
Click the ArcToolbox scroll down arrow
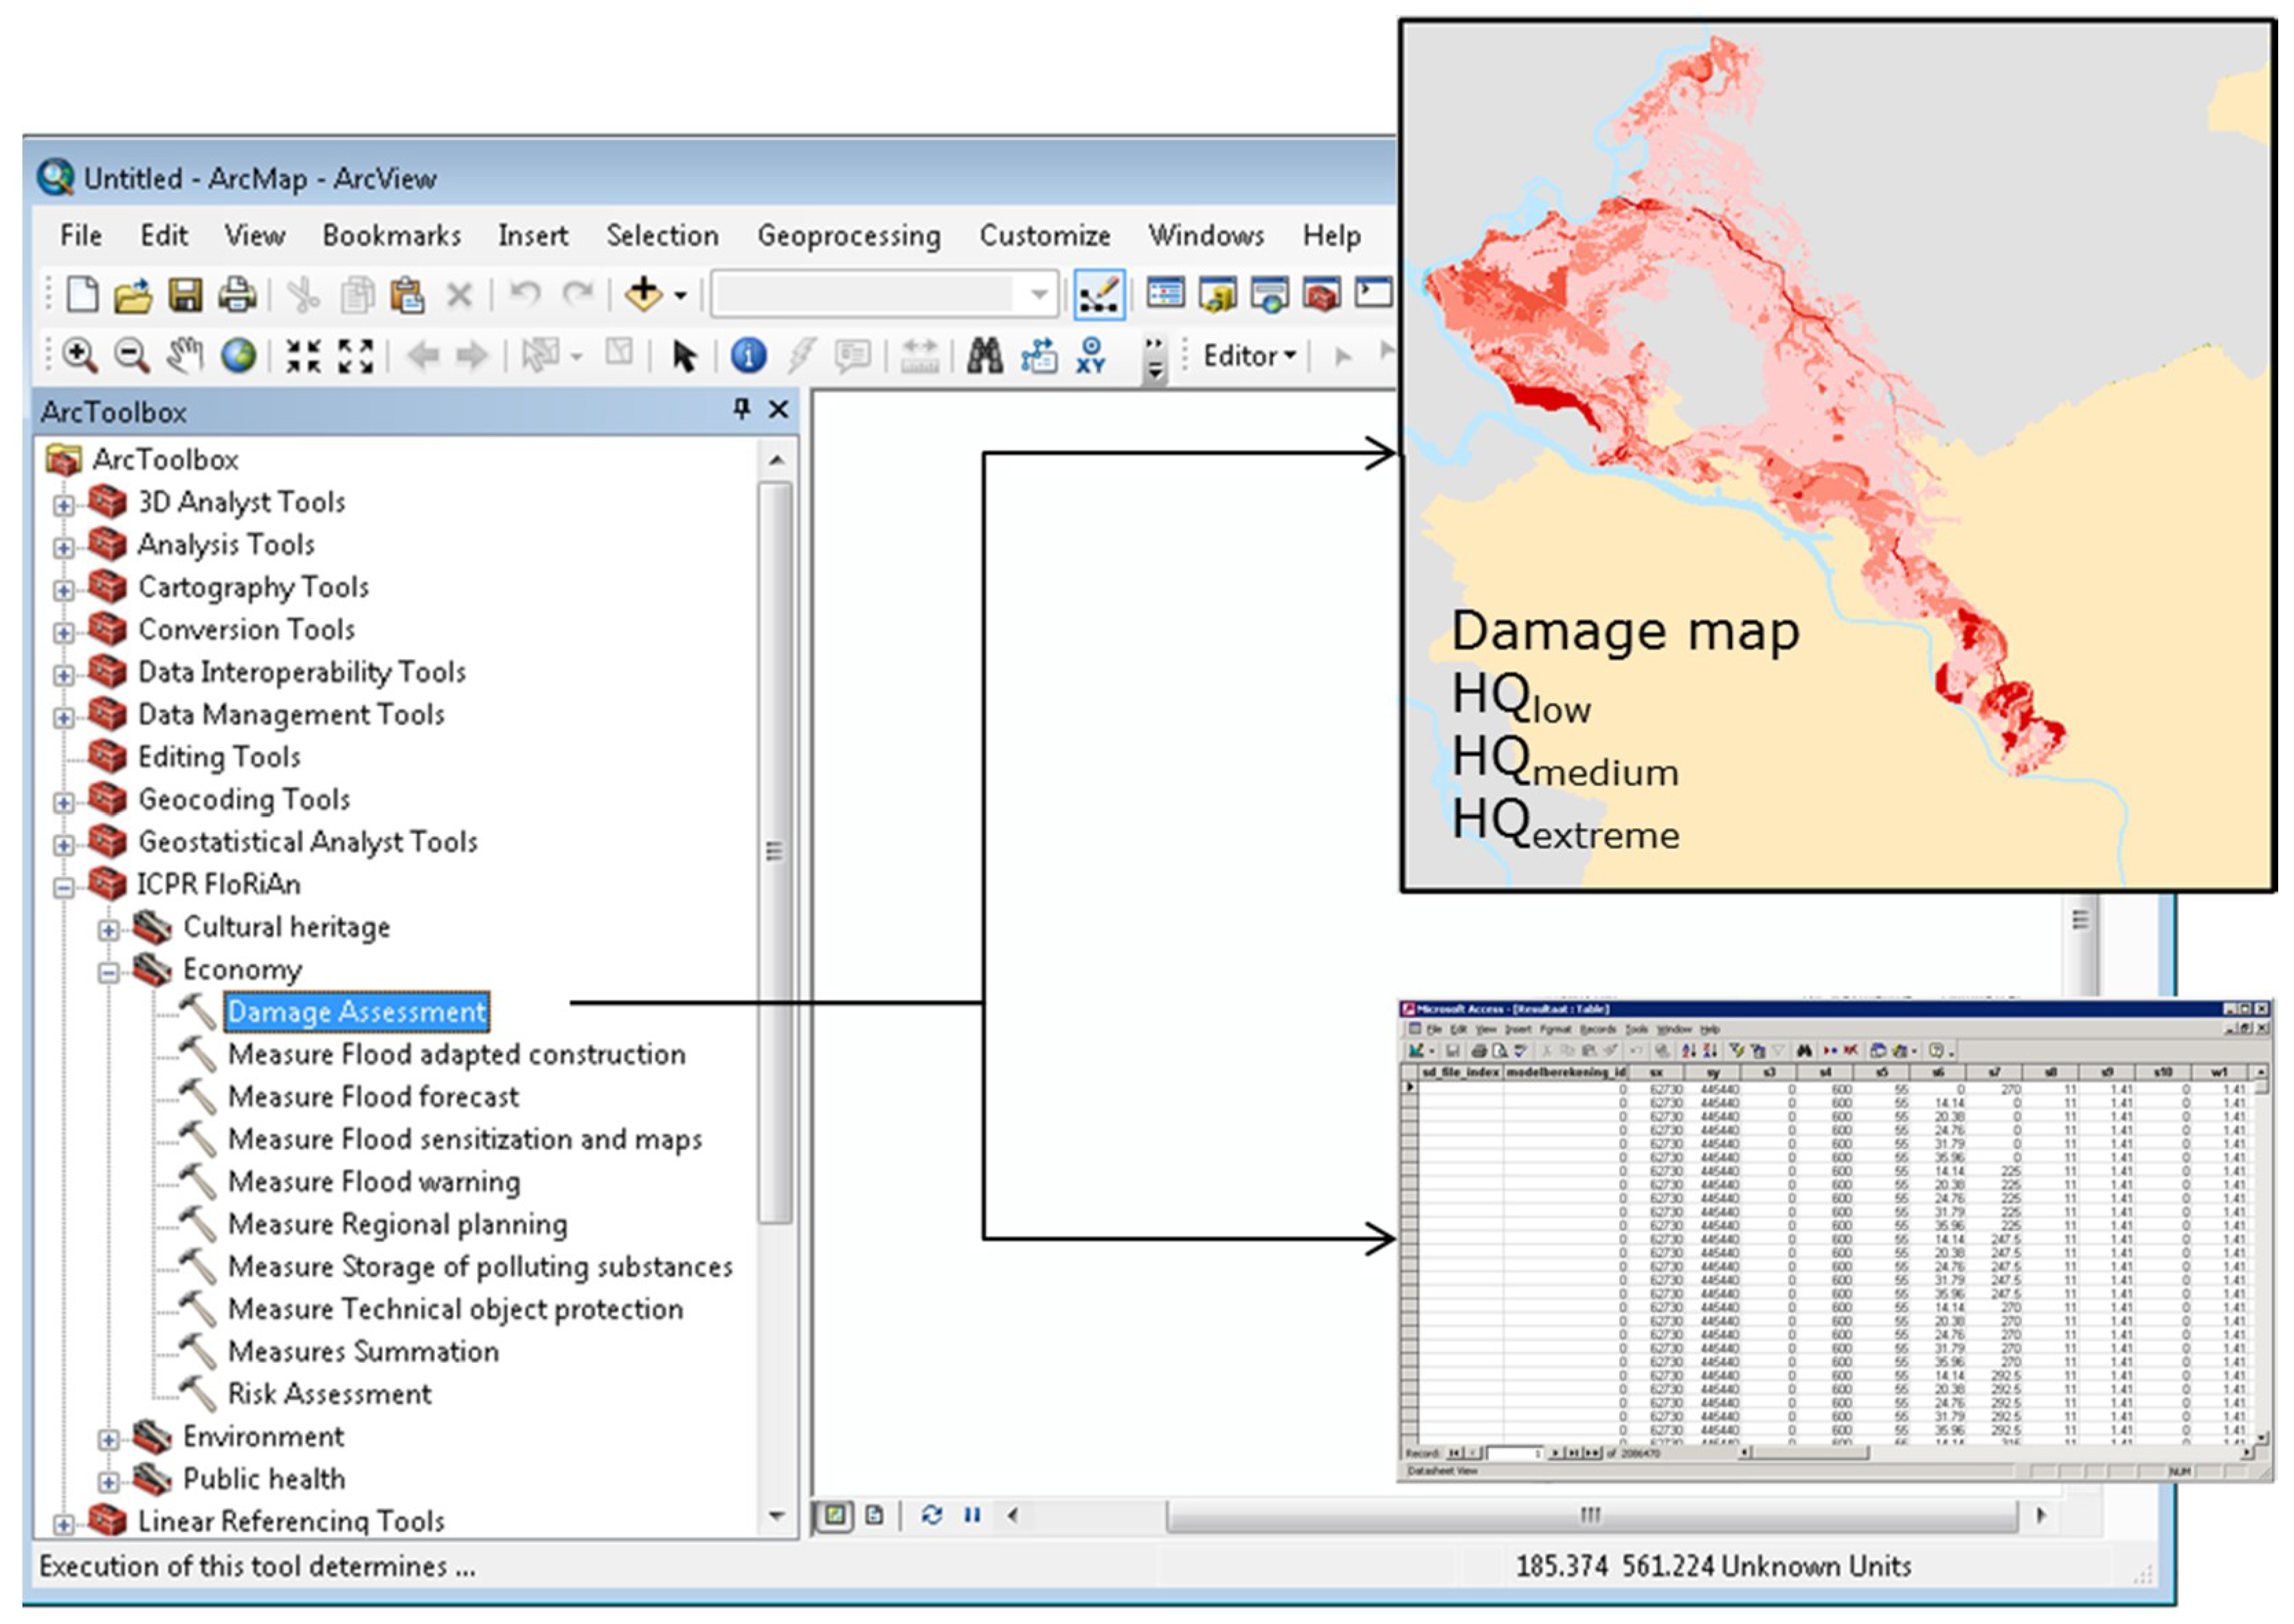(x=776, y=1516)
